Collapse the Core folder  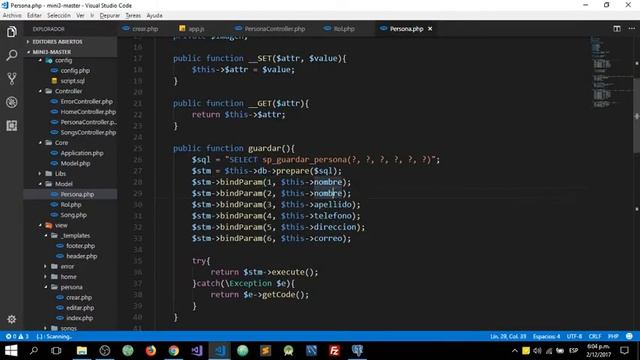(61, 143)
